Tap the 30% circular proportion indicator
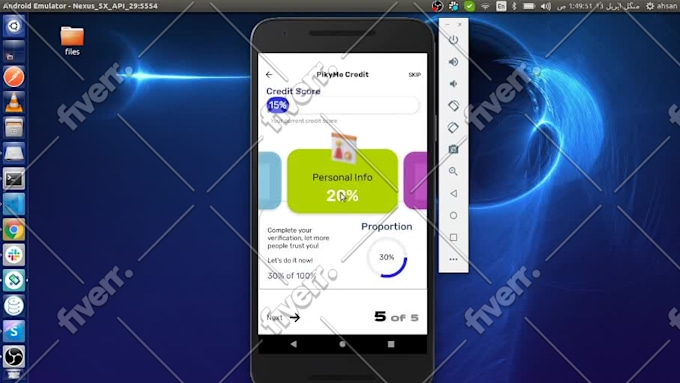680x383 pixels. tap(387, 258)
